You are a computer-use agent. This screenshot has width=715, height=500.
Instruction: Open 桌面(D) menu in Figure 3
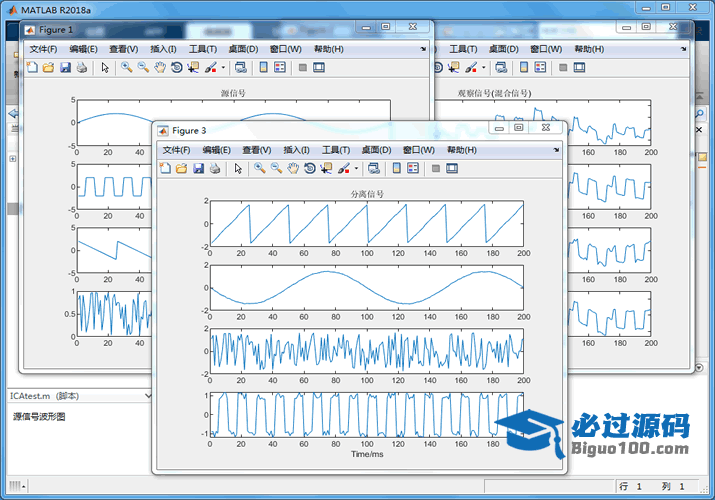pyautogui.click(x=377, y=150)
